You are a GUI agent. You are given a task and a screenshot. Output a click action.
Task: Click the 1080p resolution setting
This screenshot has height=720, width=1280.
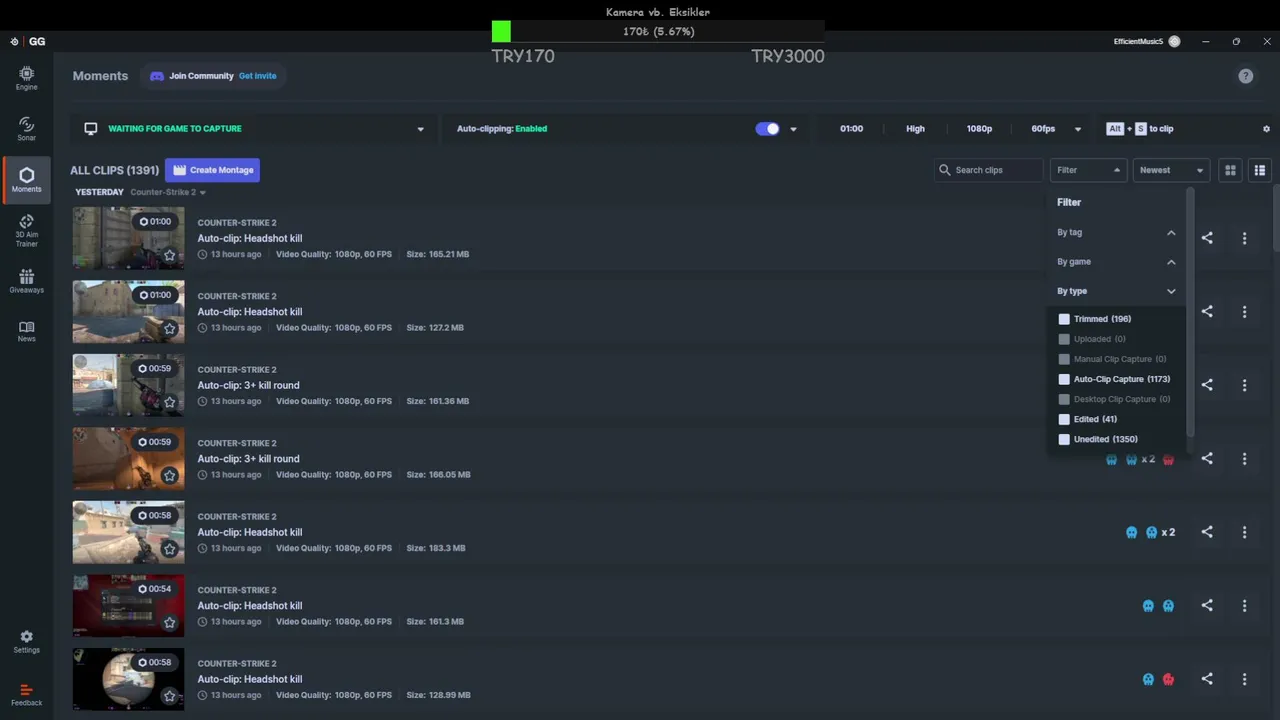[979, 129]
